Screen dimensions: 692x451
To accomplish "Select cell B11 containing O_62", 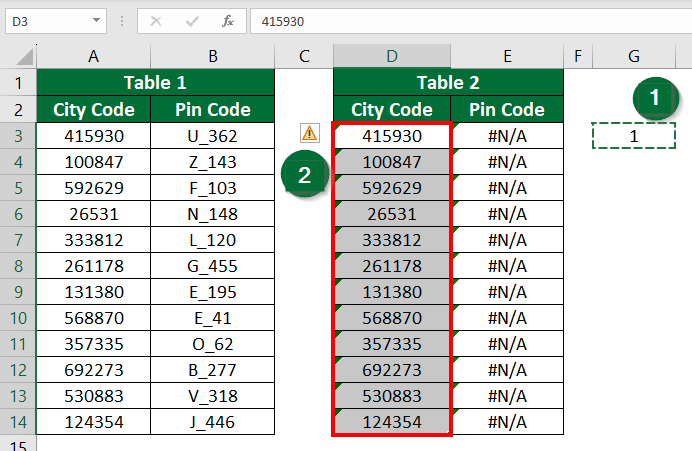I will [x=213, y=344].
